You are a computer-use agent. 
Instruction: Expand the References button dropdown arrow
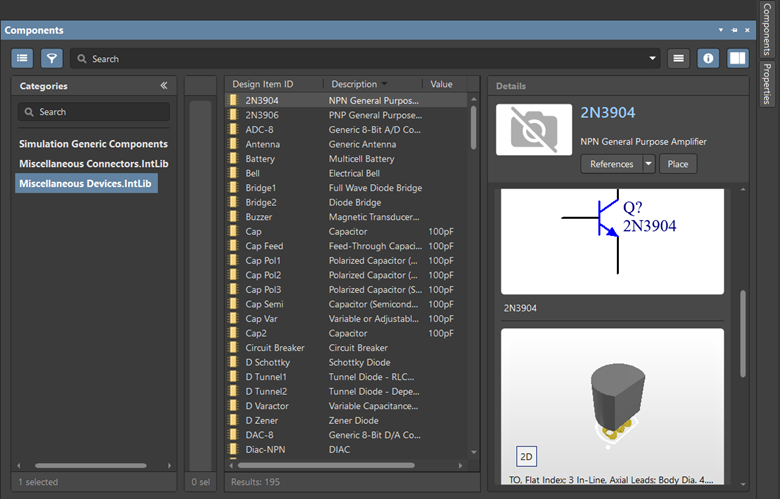pyautogui.click(x=649, y=164)
